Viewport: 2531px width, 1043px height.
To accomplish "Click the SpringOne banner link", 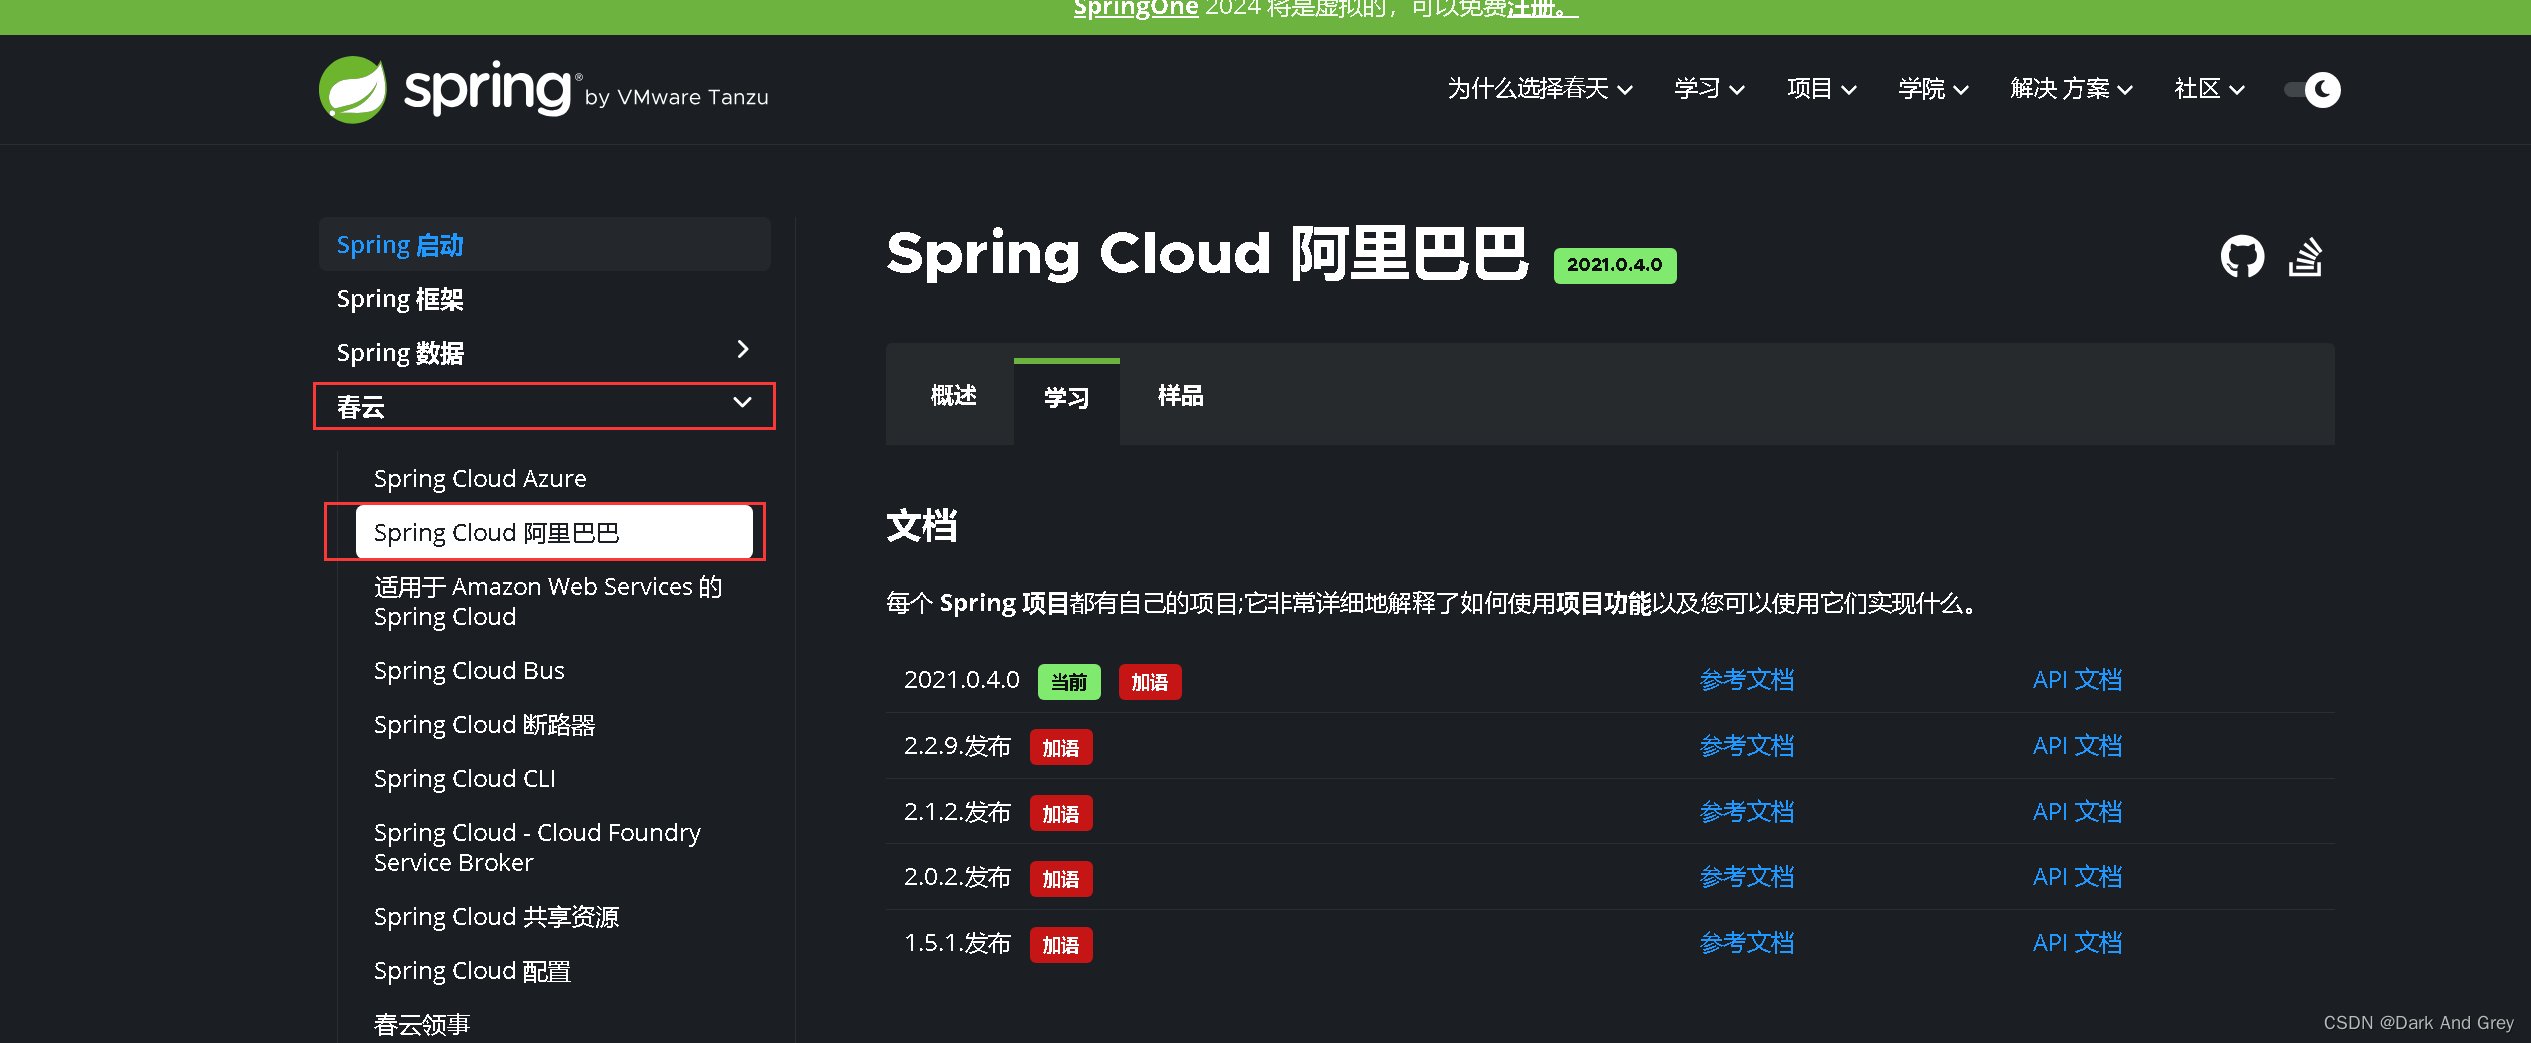I will (x=1135, y=9).
